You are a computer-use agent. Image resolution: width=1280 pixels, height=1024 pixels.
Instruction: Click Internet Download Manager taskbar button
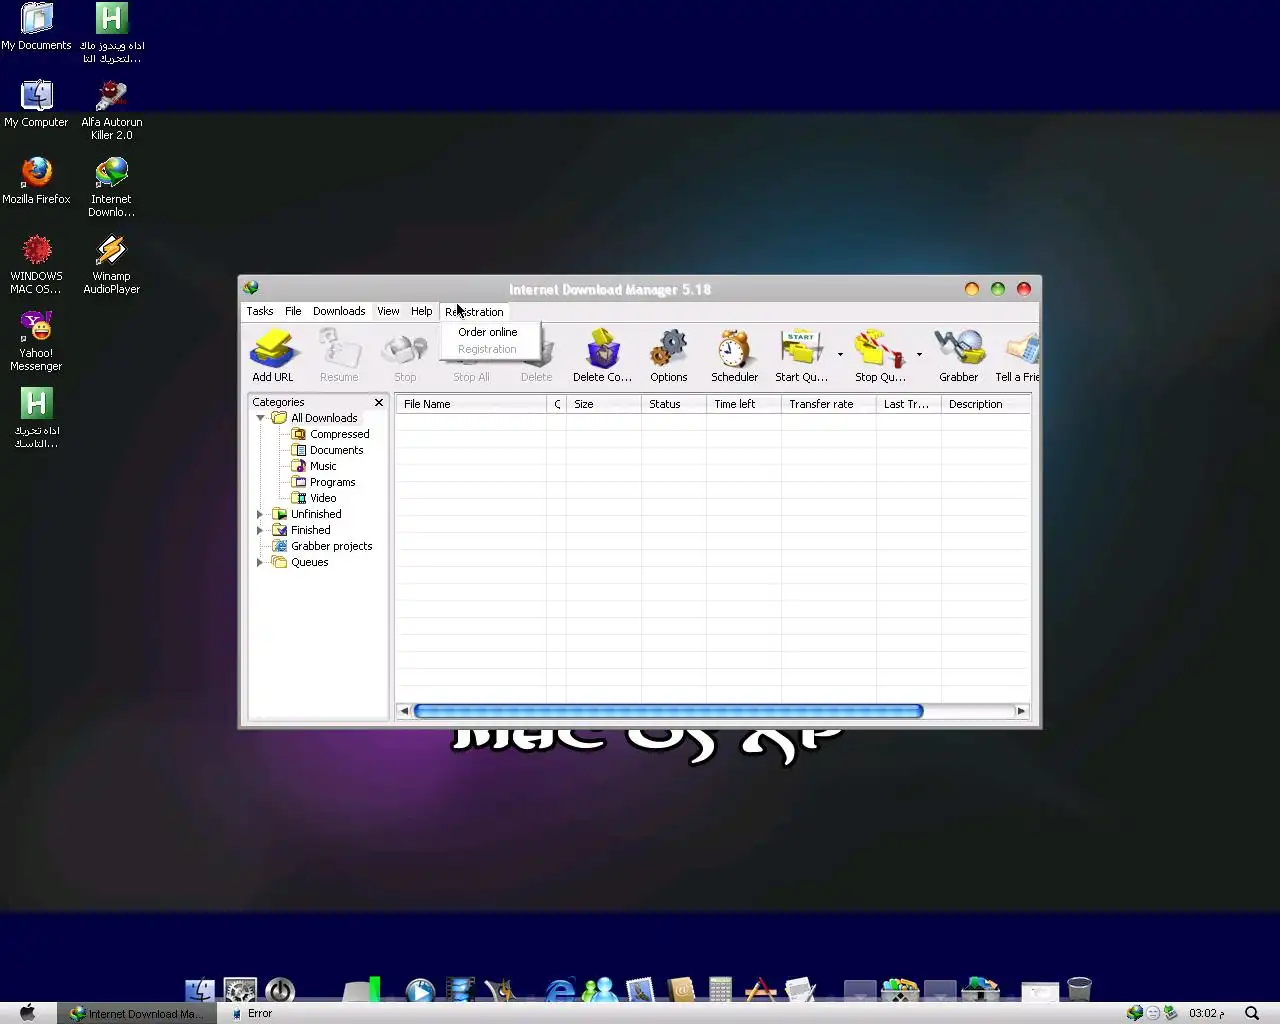136,1013
